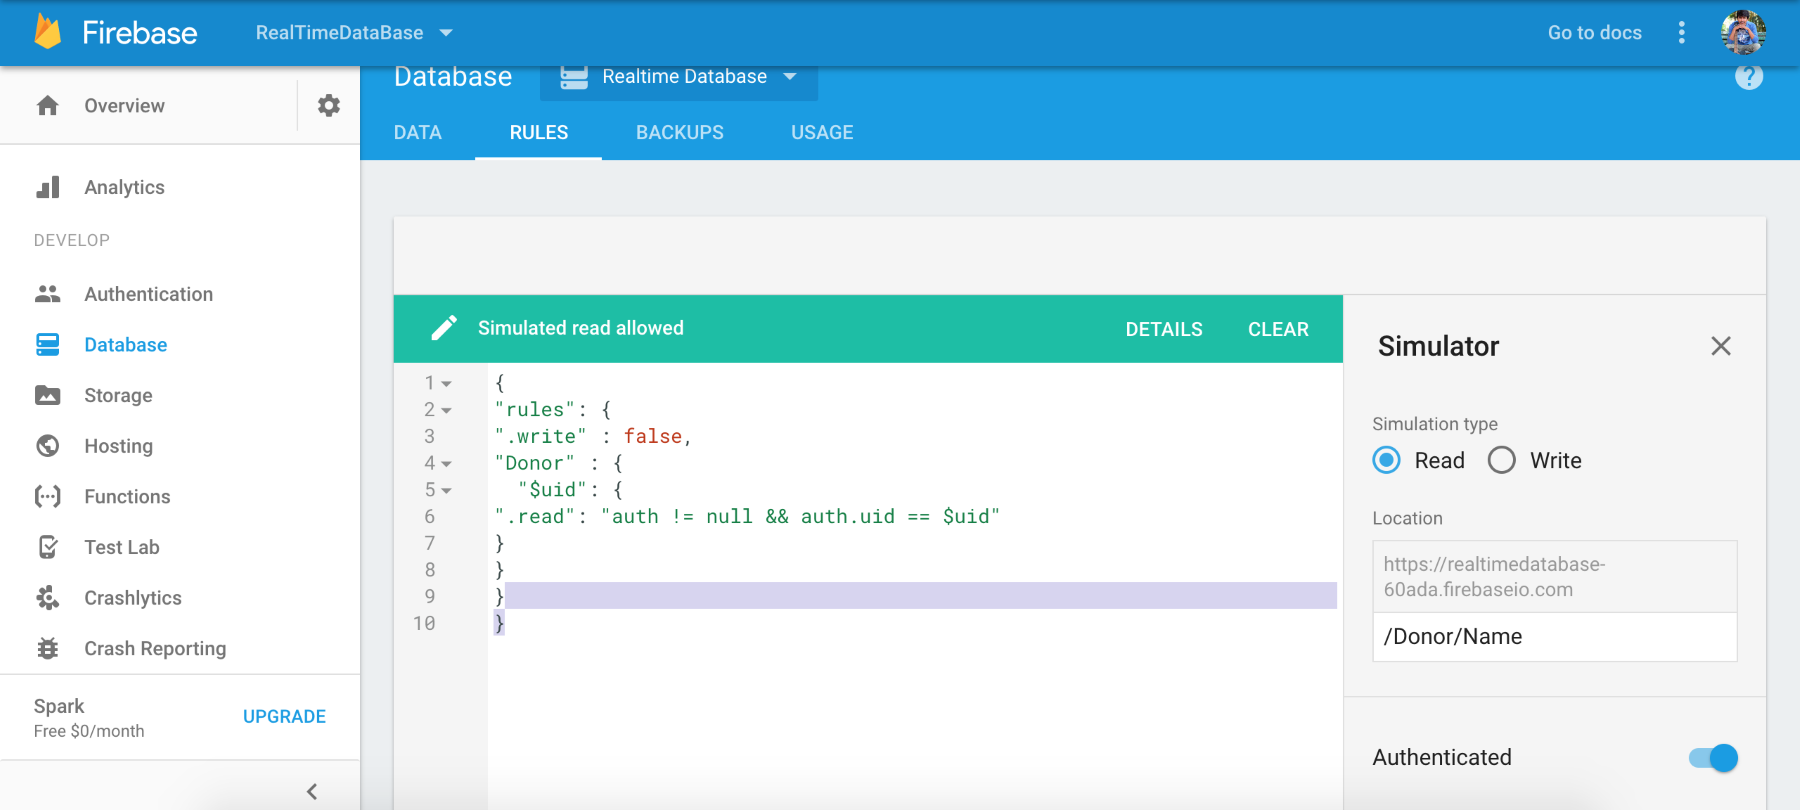Click the Functions brackets icon

point(48,497)
